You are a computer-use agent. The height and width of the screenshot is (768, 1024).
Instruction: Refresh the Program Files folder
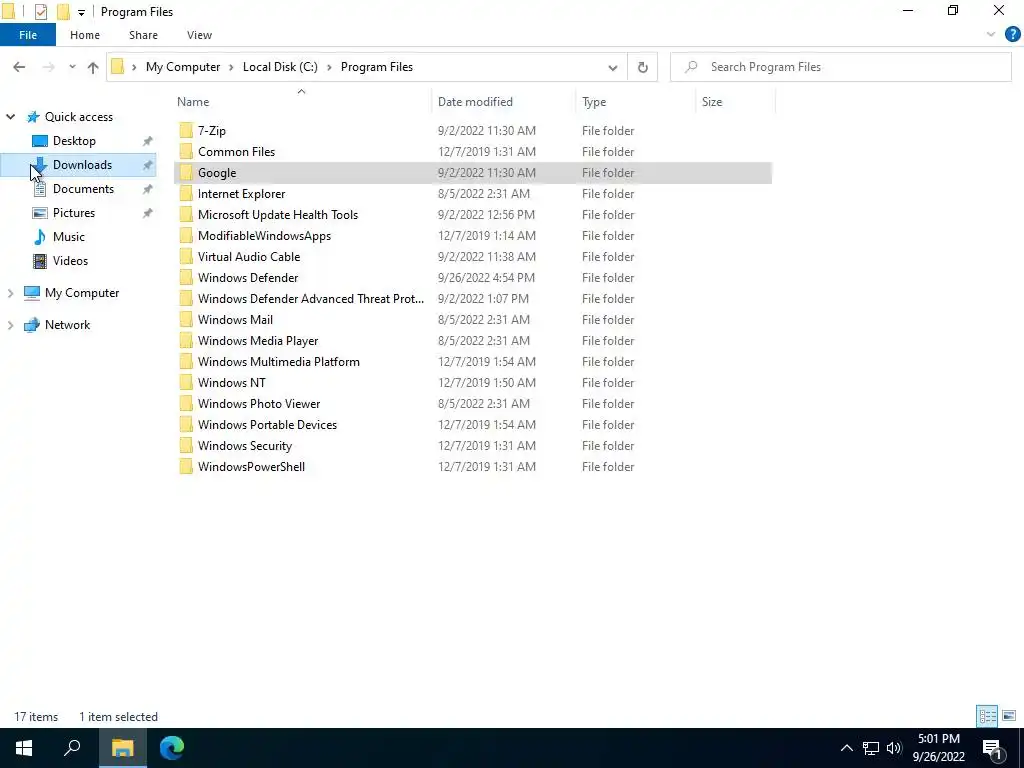pos(643,67)
